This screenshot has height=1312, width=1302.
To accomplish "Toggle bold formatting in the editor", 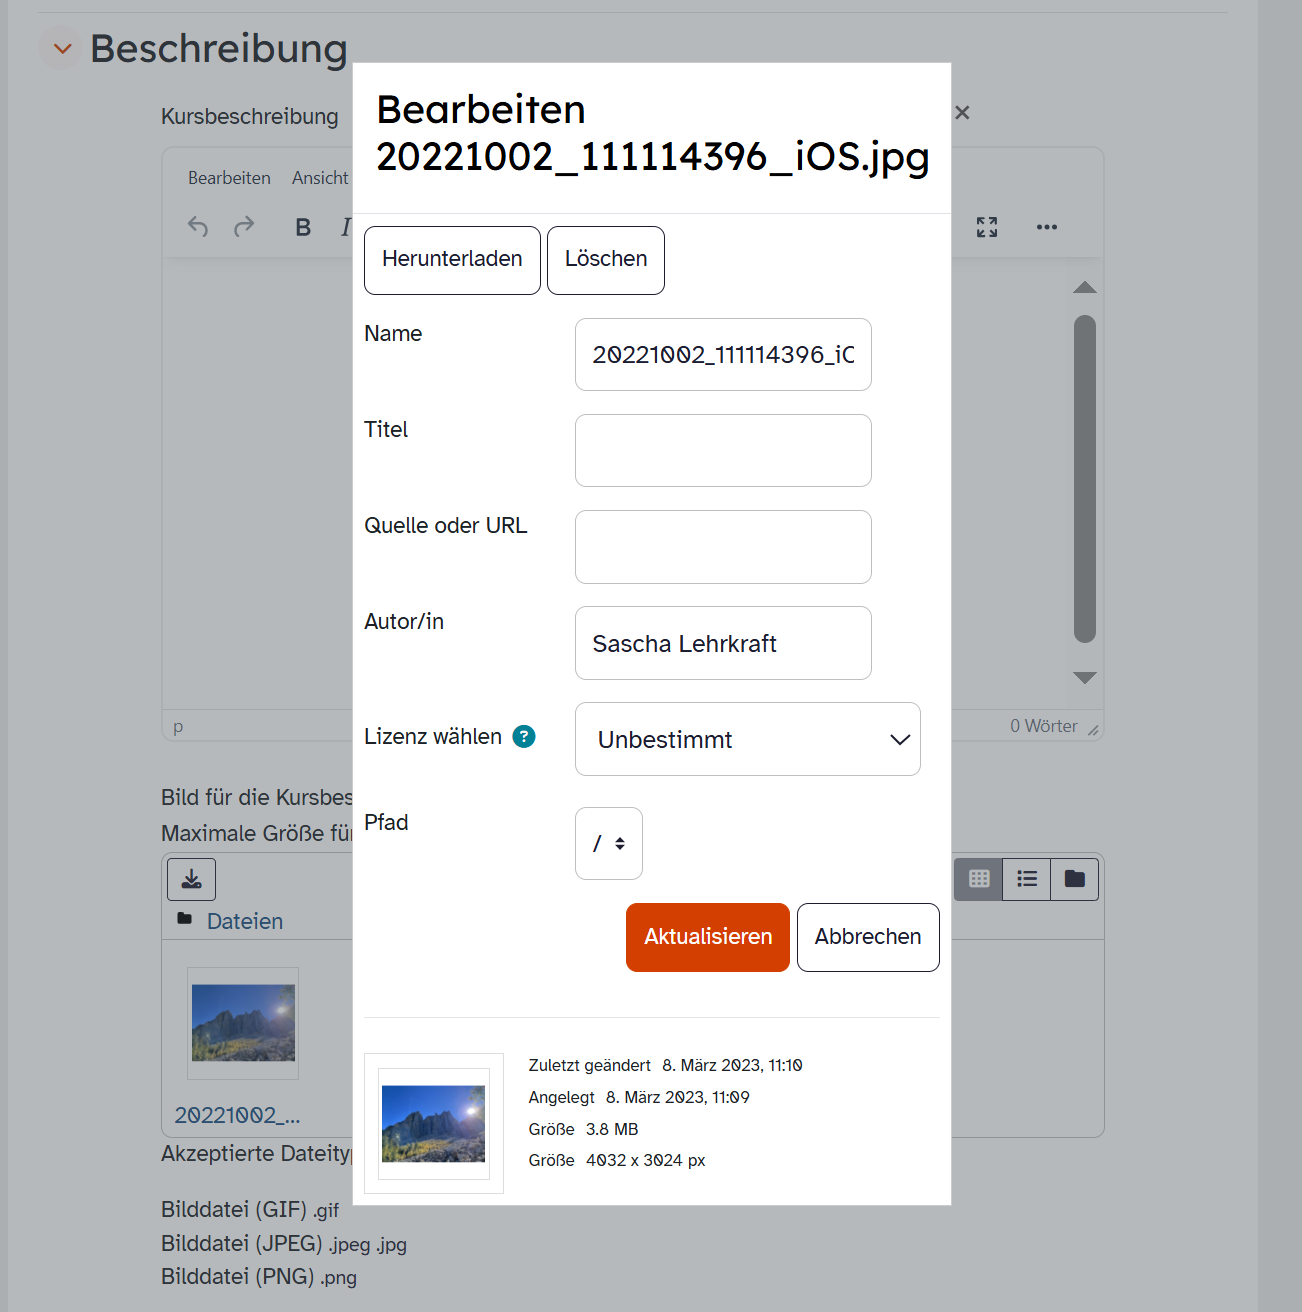I will (303, 227).
